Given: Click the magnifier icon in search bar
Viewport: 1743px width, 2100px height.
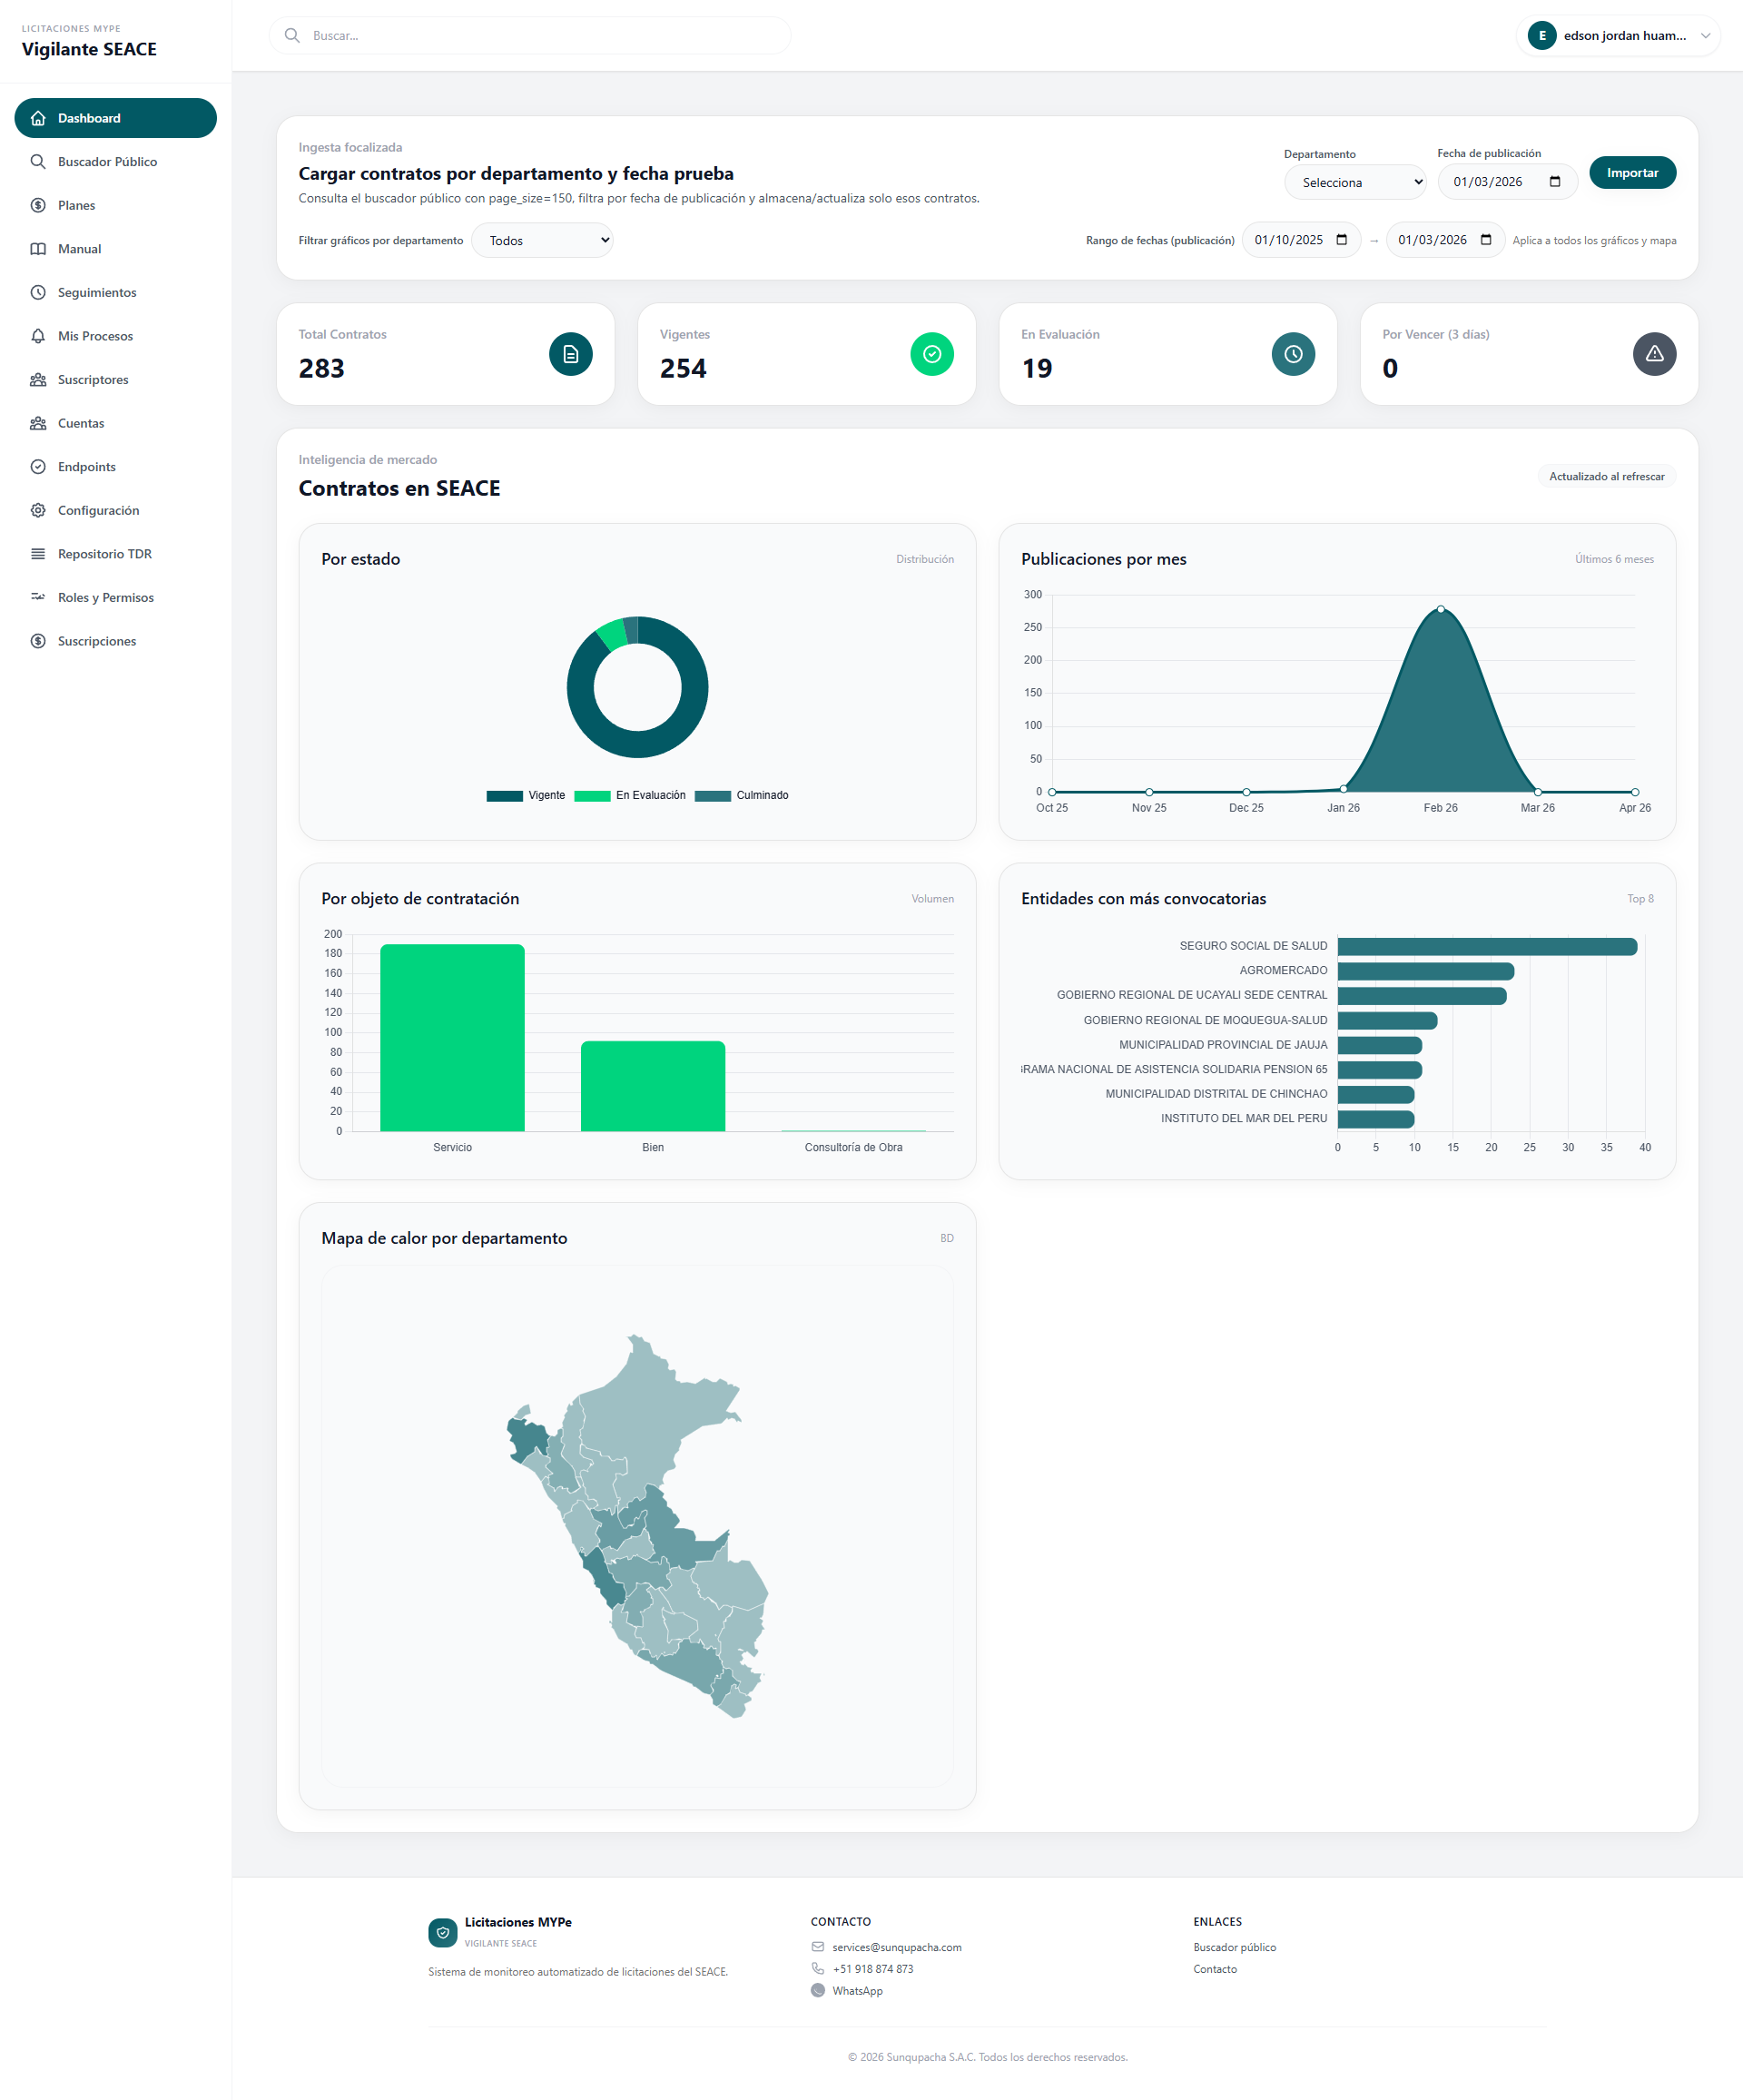Looking at the screenshot, I should (x=292, y=36).
